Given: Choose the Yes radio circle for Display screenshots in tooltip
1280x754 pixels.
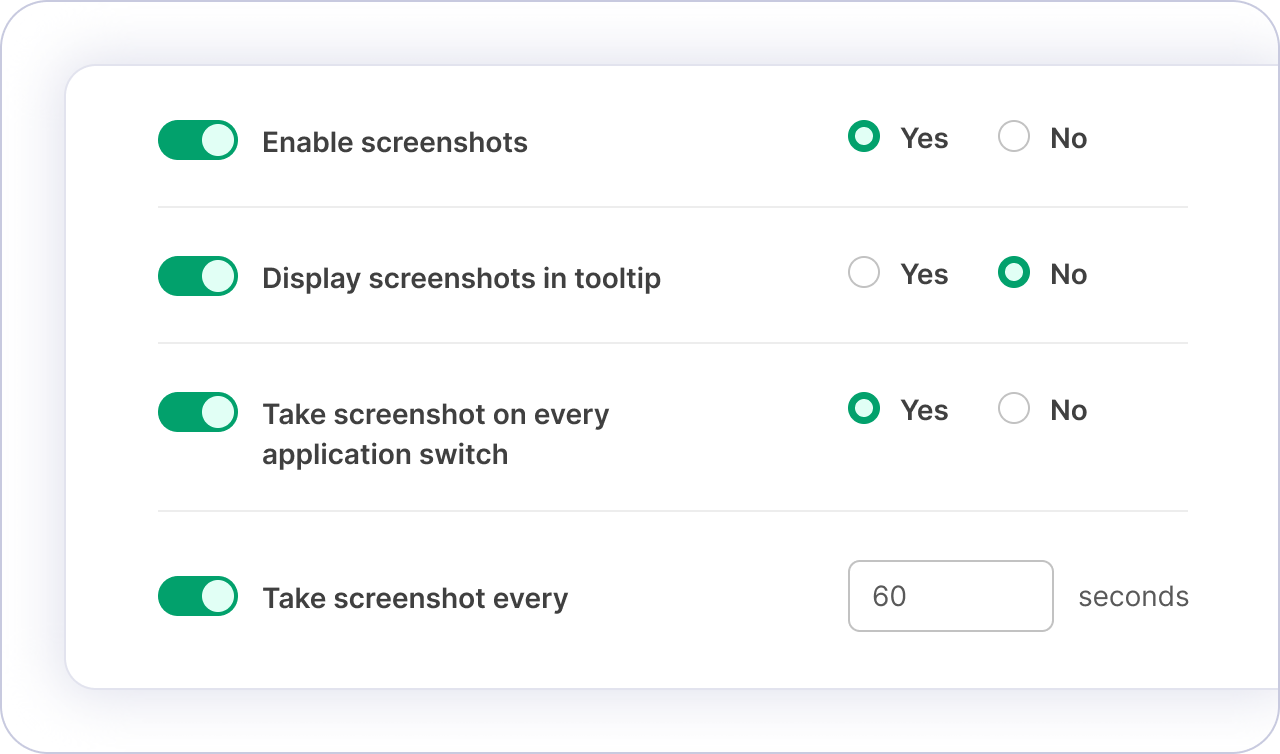Looking at the screenshot, I should click(x=864, y=273).
